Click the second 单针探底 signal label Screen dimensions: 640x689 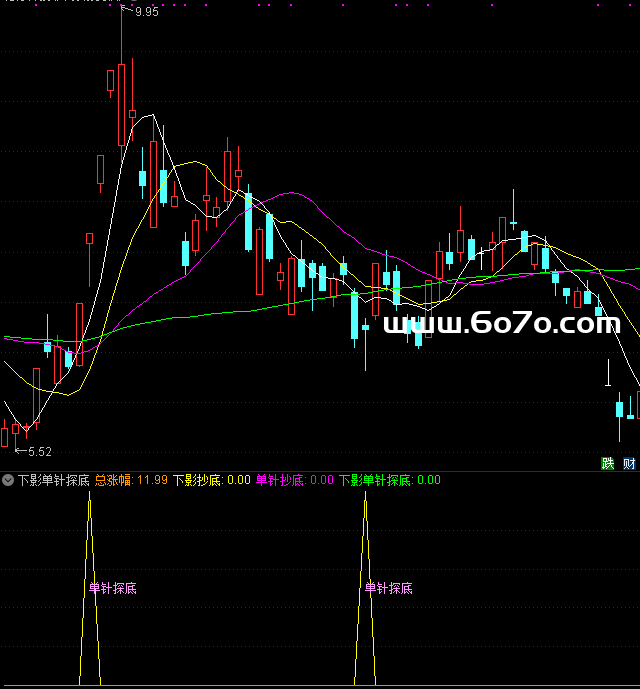389,588
